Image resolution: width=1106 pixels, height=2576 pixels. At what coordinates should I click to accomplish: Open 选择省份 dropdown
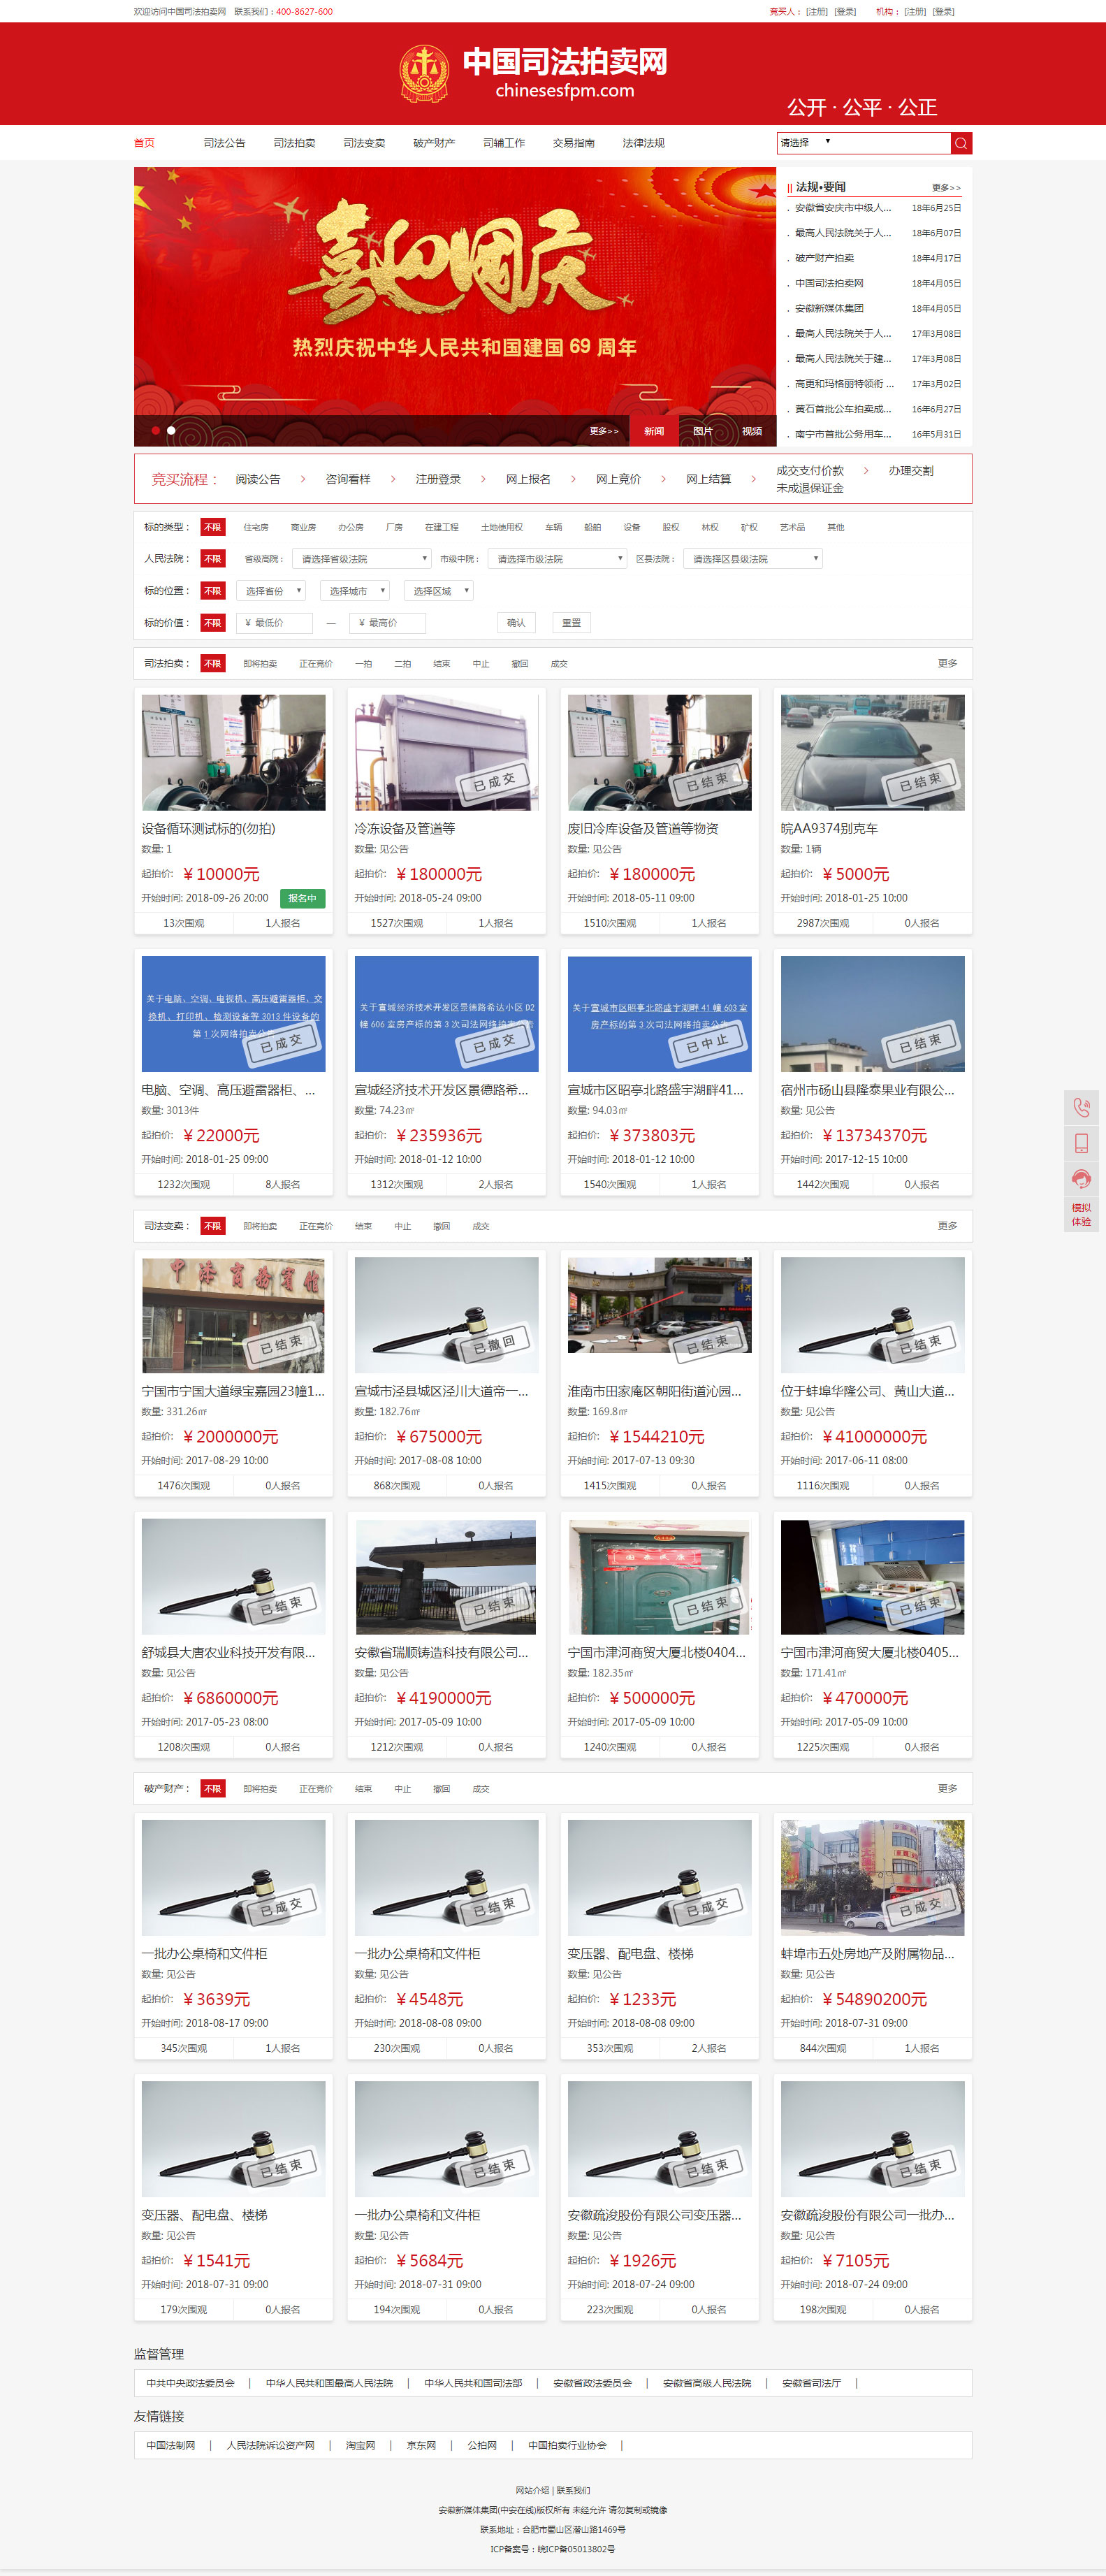coord(270,591)
